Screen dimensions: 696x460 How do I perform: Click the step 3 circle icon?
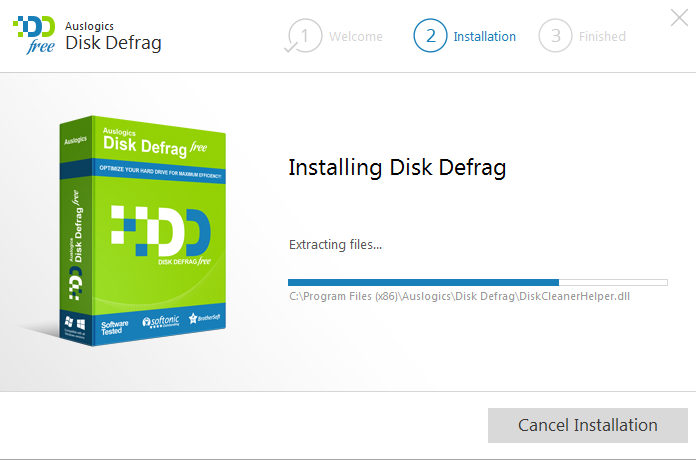click(x=555, y=36)
